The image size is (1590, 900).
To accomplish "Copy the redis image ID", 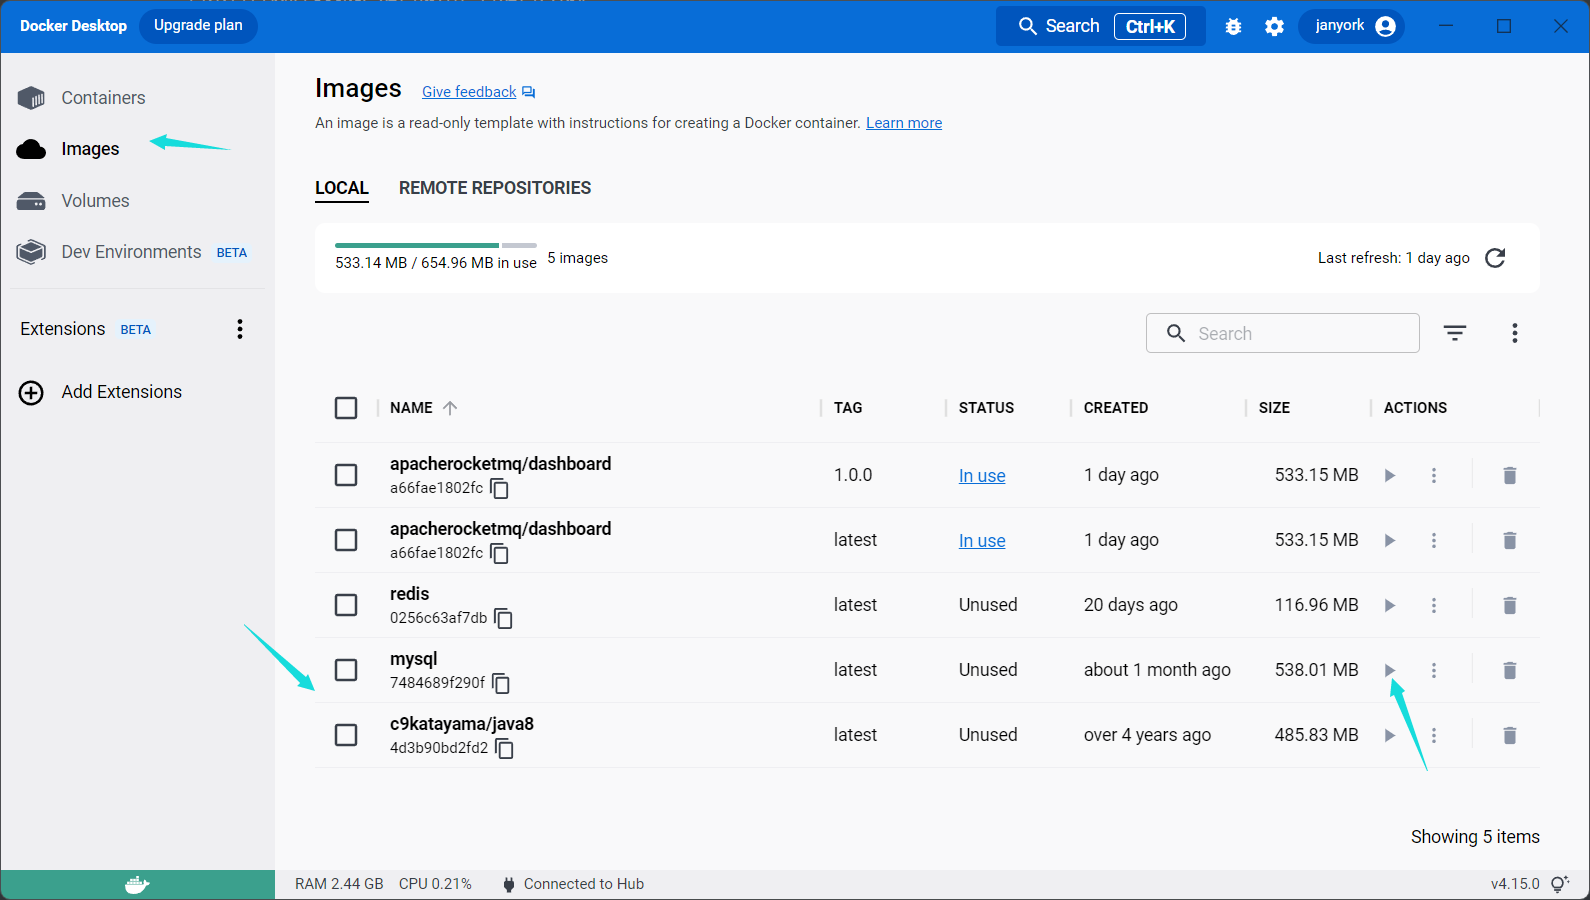I will (504, 619).
